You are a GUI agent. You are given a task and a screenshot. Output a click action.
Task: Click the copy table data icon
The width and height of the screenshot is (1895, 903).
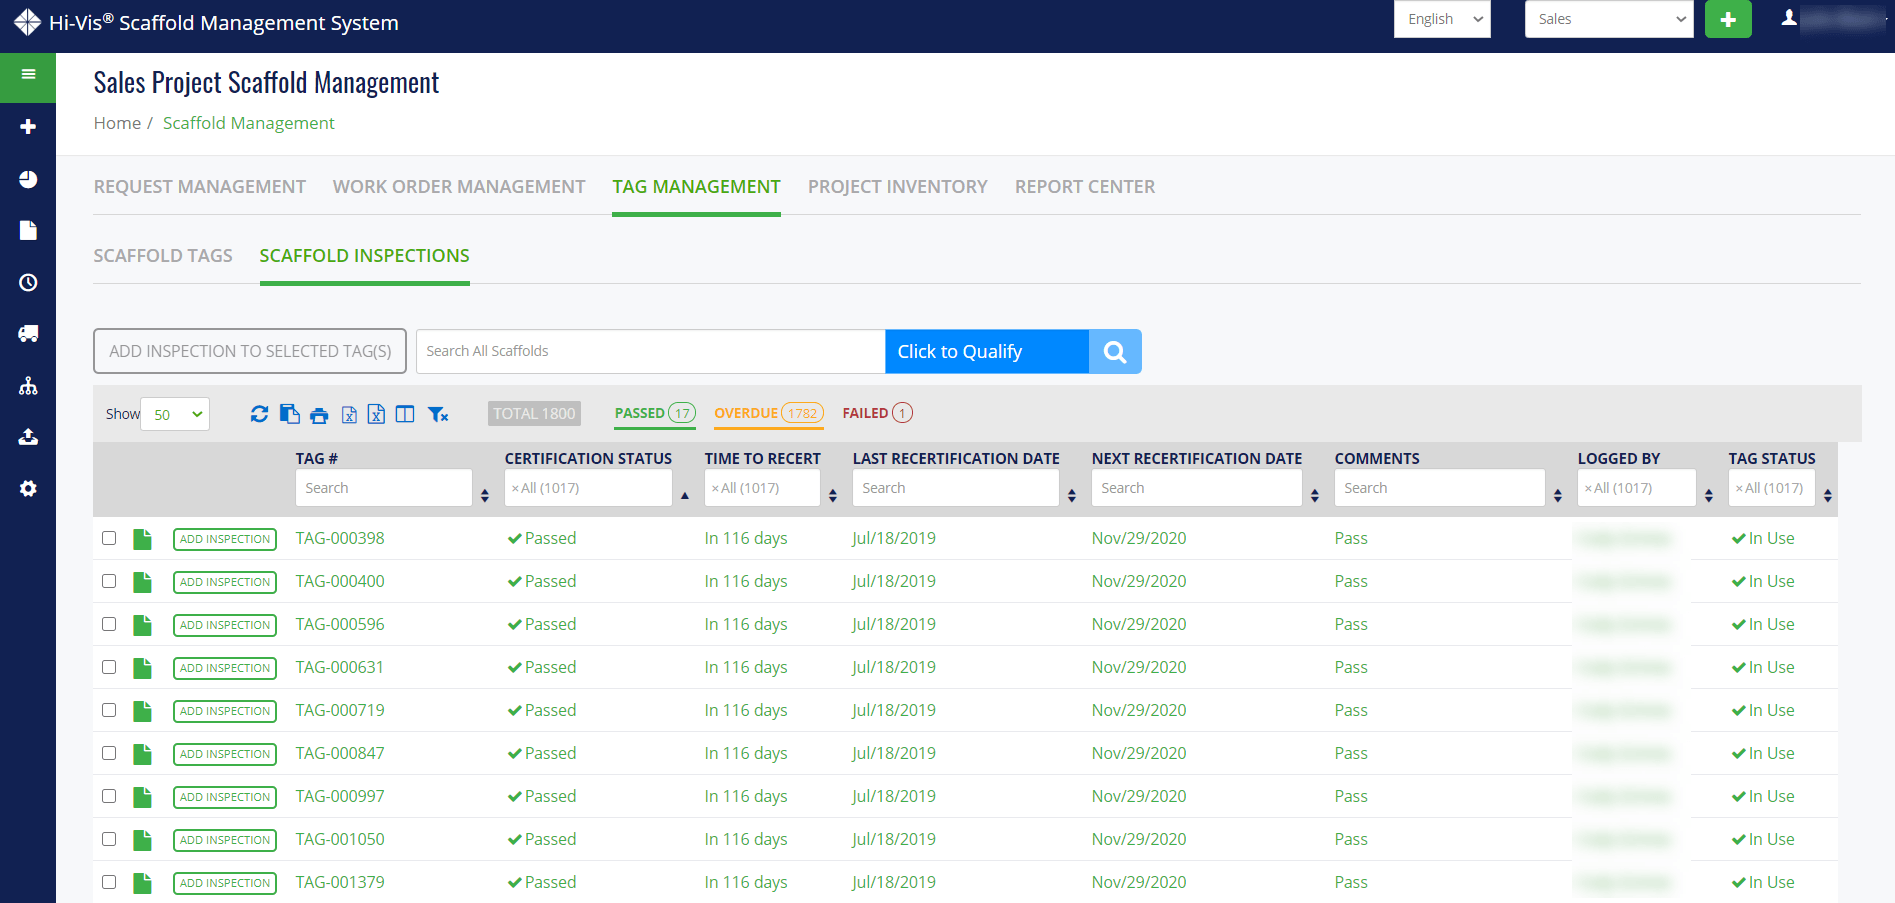click(x=290, y=414)
